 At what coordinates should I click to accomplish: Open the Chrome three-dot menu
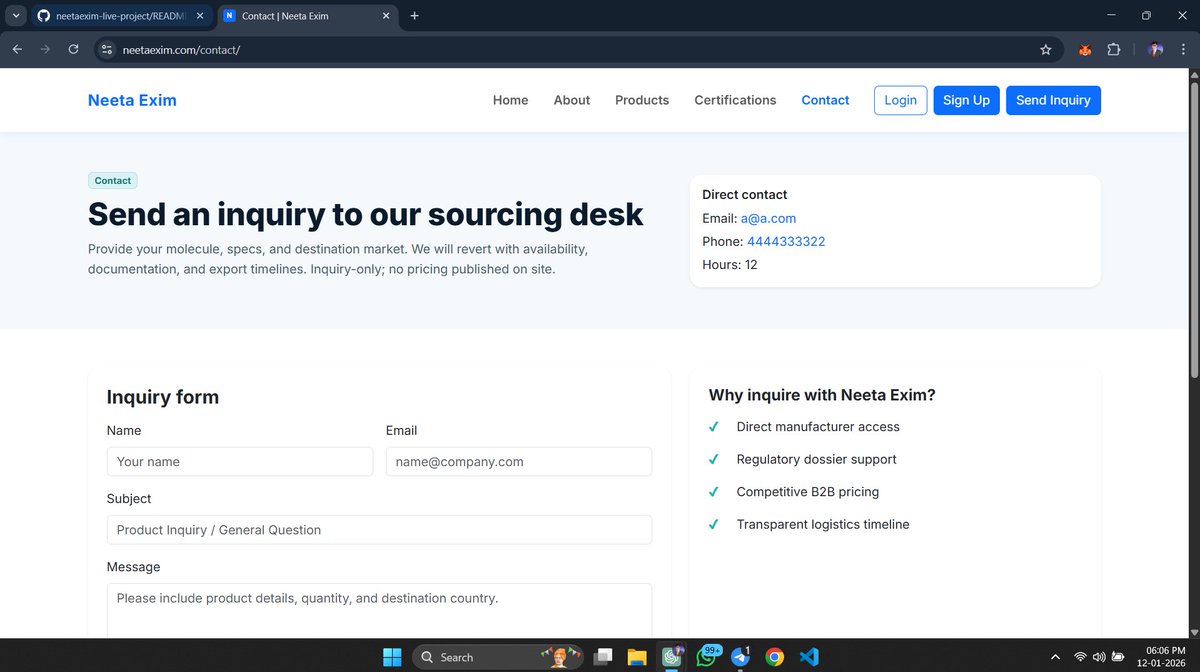click(1183, 49)
